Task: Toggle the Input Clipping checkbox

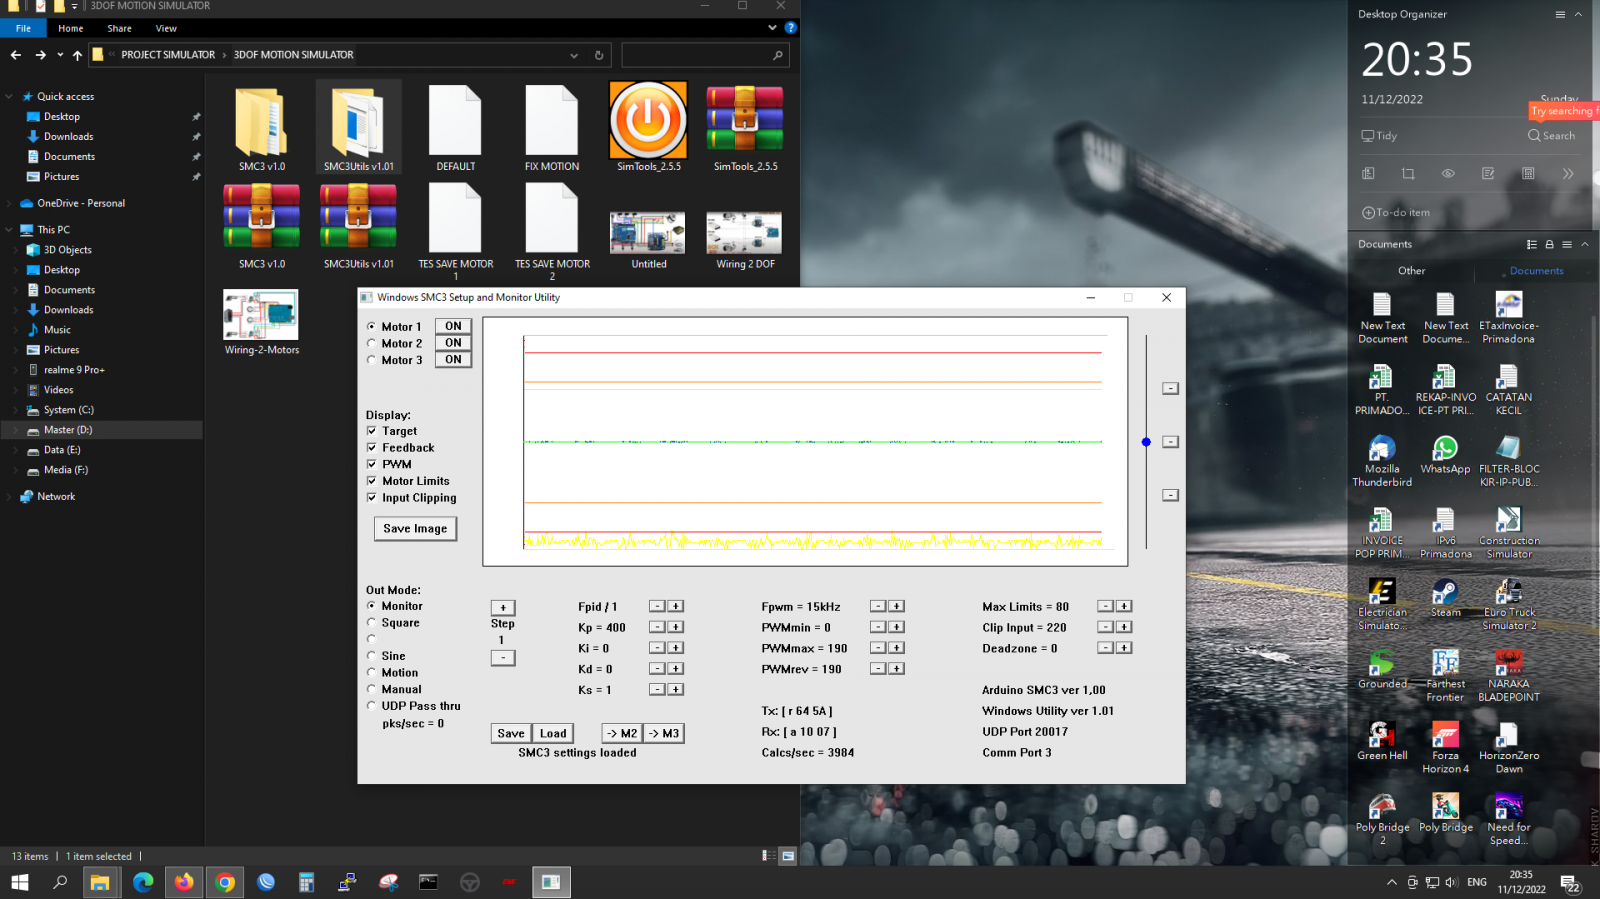Action: [371, 498]
